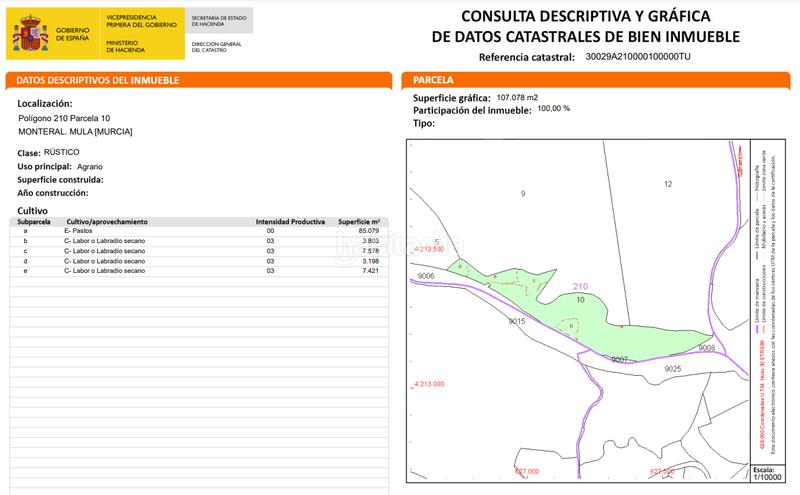Click parcel 9025 on the map
The width and height of the screenshot is (800, 495).
(672, 369)
